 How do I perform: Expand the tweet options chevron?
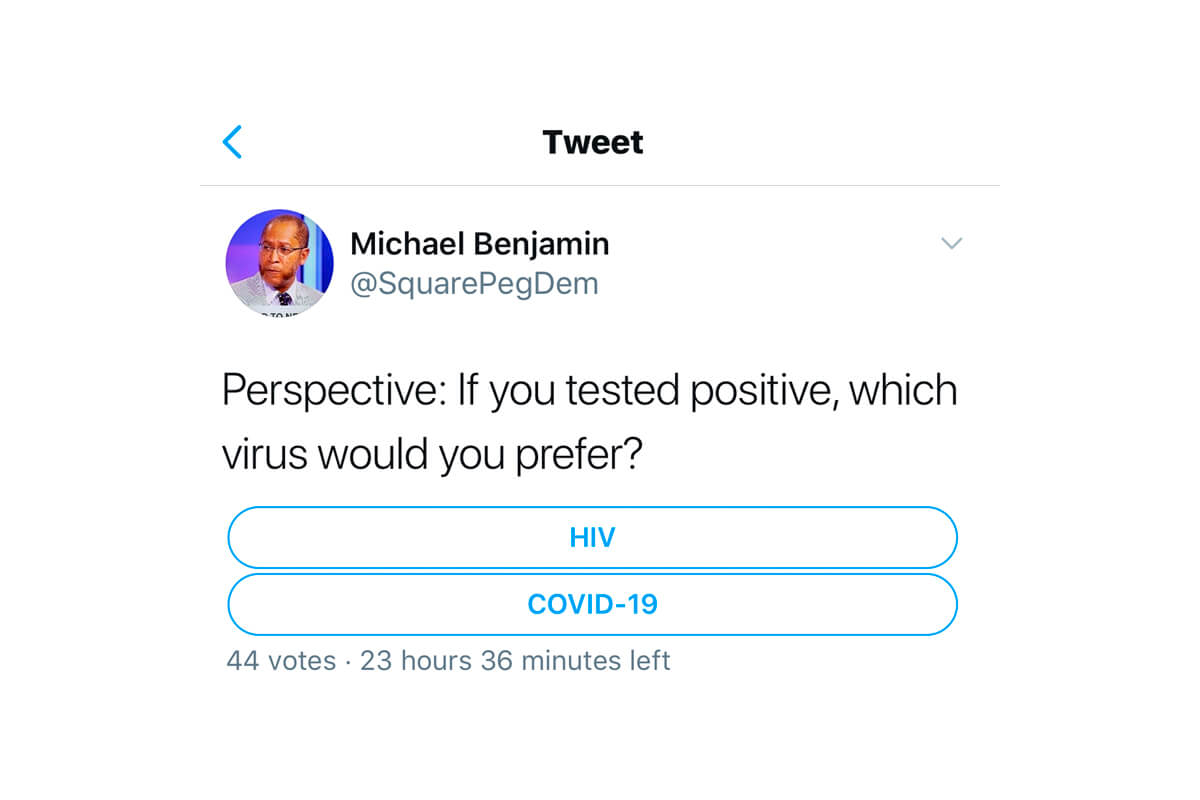951,243
